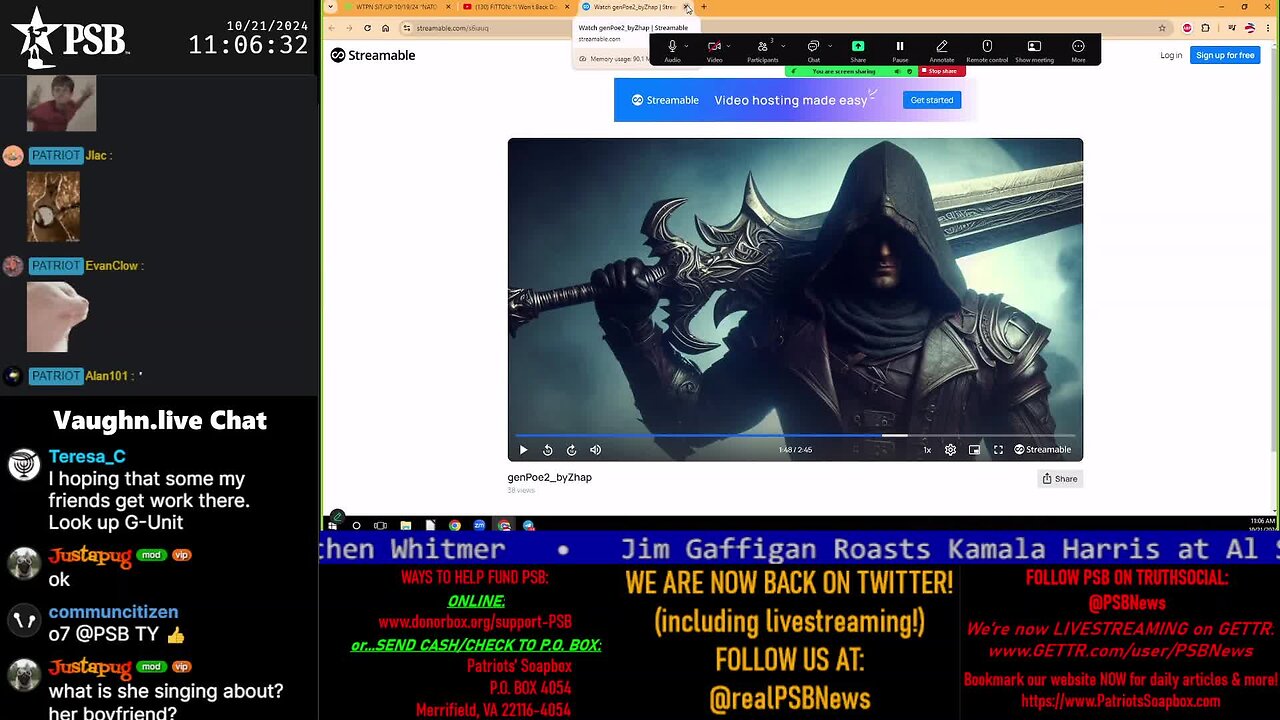Play the Streamable video
The width and height of the screenshot is (1280, 720).
pyautogui.click(x=523, y=450)
